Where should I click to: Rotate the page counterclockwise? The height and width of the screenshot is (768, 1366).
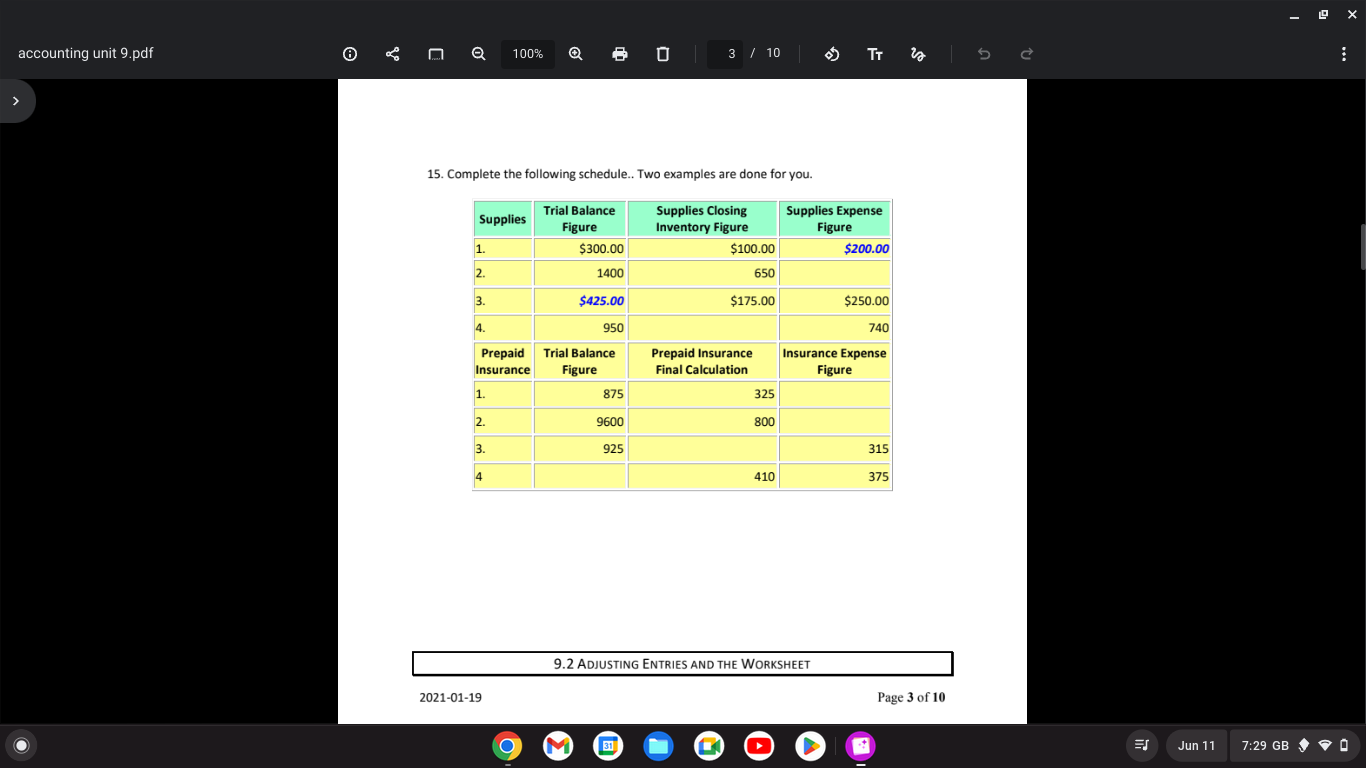(831, 53)
